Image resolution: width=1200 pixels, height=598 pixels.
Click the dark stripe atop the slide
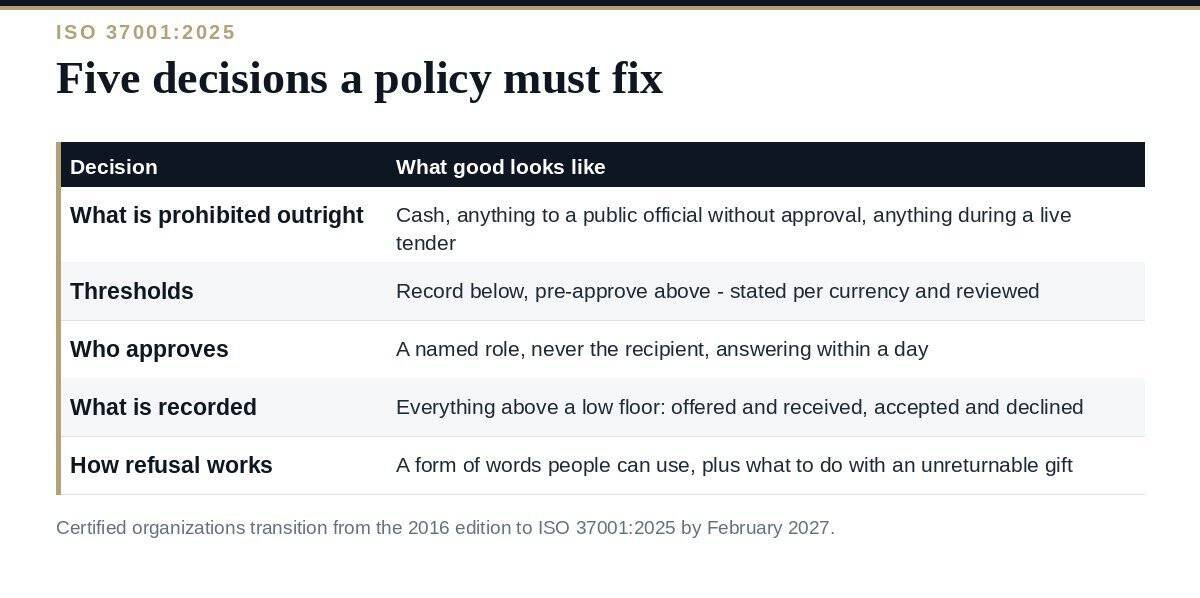[600, 3]
